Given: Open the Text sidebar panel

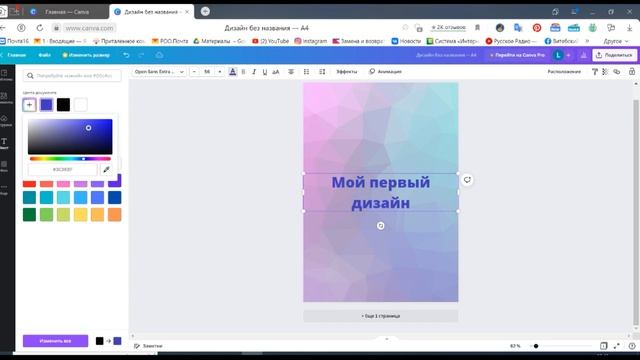Looking at the screenshot, I should point(4,143).
